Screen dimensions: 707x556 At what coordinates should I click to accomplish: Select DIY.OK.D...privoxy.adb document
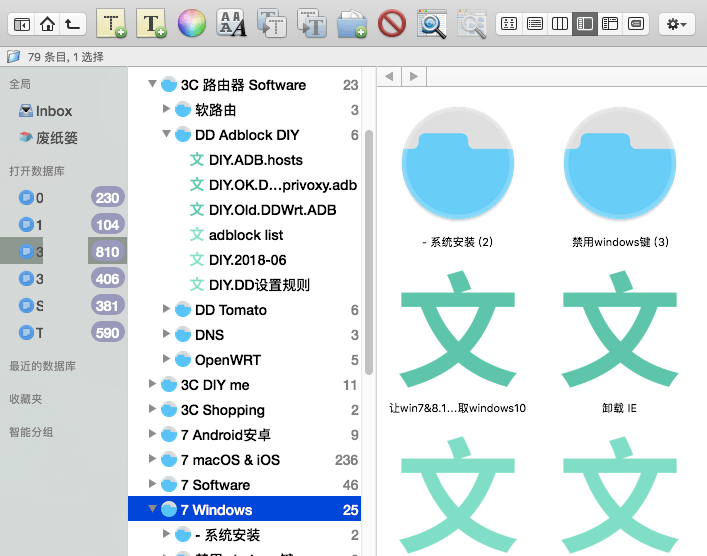pyautogui.click(x=274, y=185)
